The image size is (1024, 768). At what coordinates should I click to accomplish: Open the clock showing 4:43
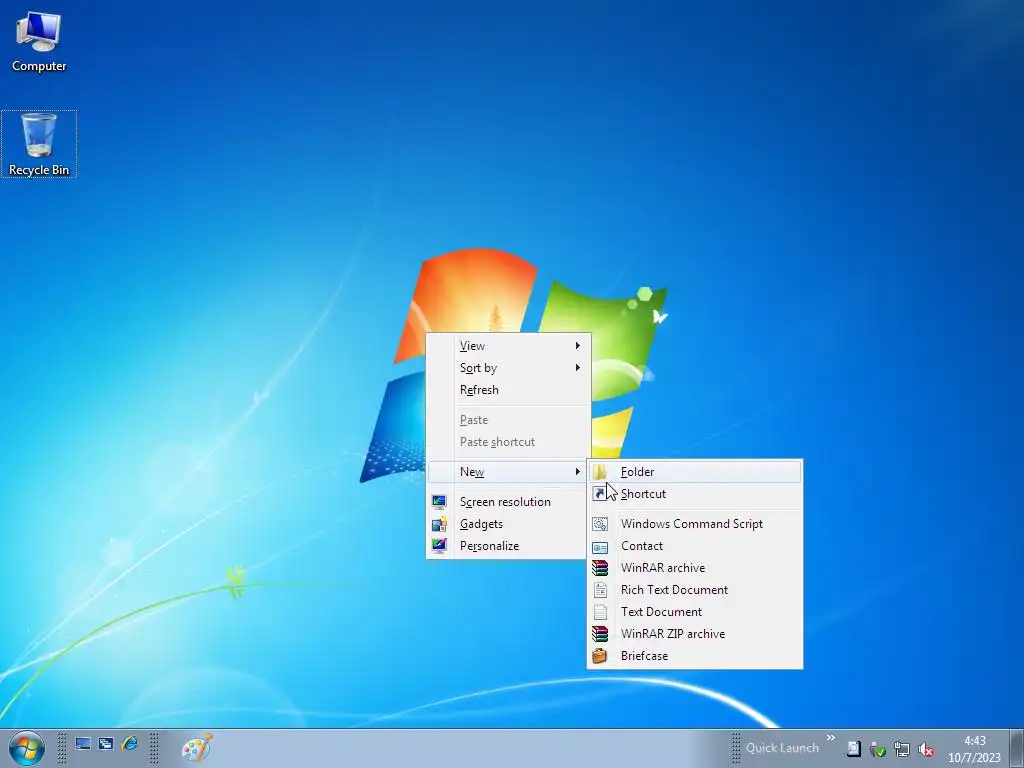[x=974, y=749]
